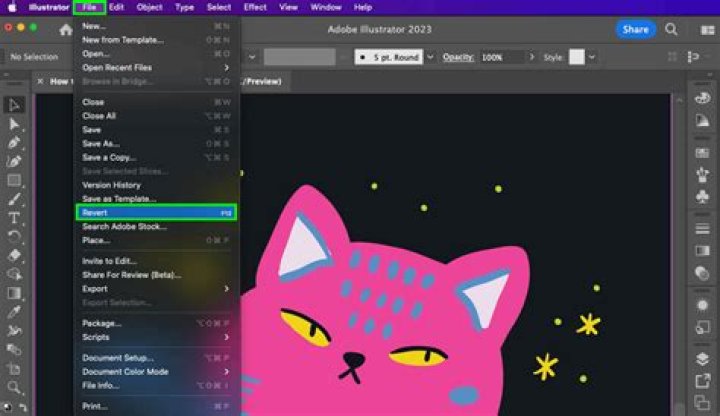
Task: Open the Edit menu
Action: [116, 7]
